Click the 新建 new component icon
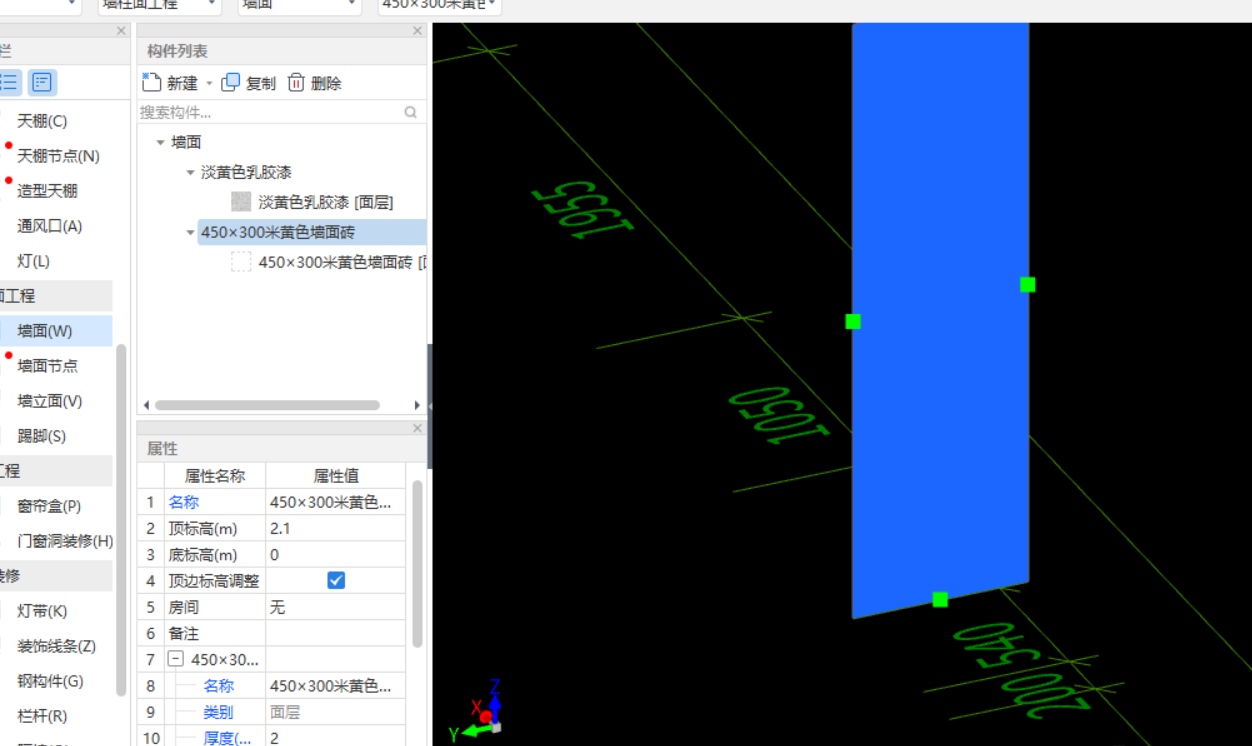 point(152,83)
